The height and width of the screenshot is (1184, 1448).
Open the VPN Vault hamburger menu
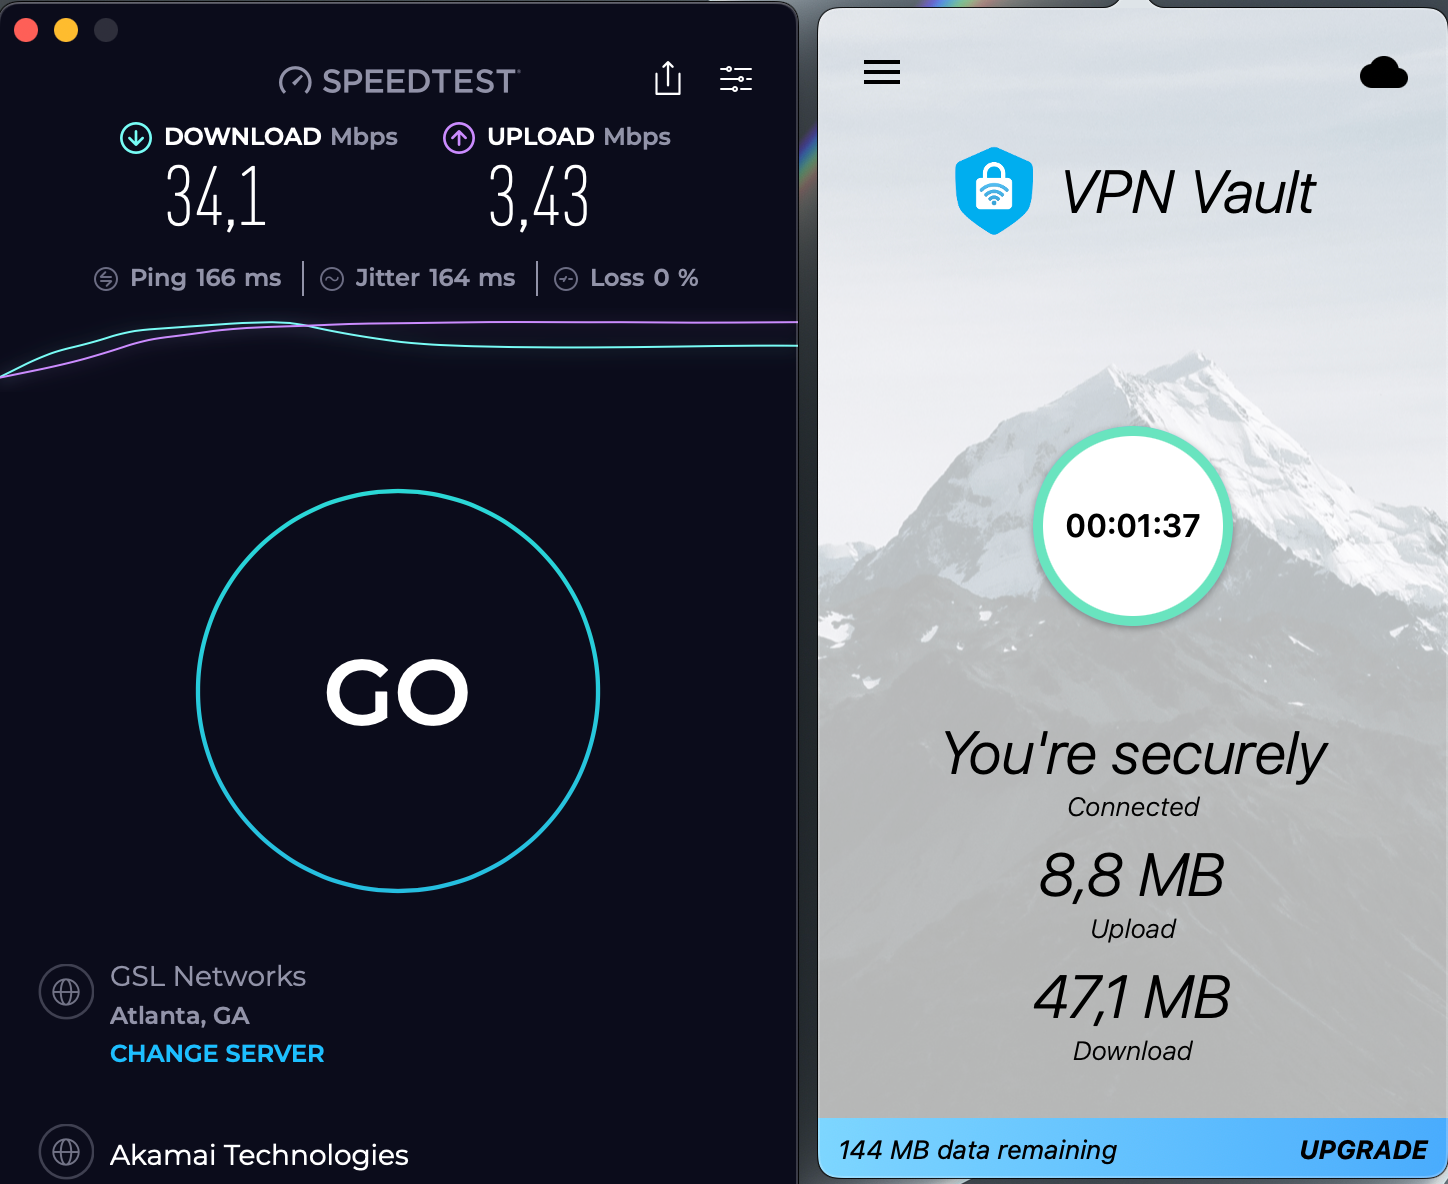click(x=881, y=72)
